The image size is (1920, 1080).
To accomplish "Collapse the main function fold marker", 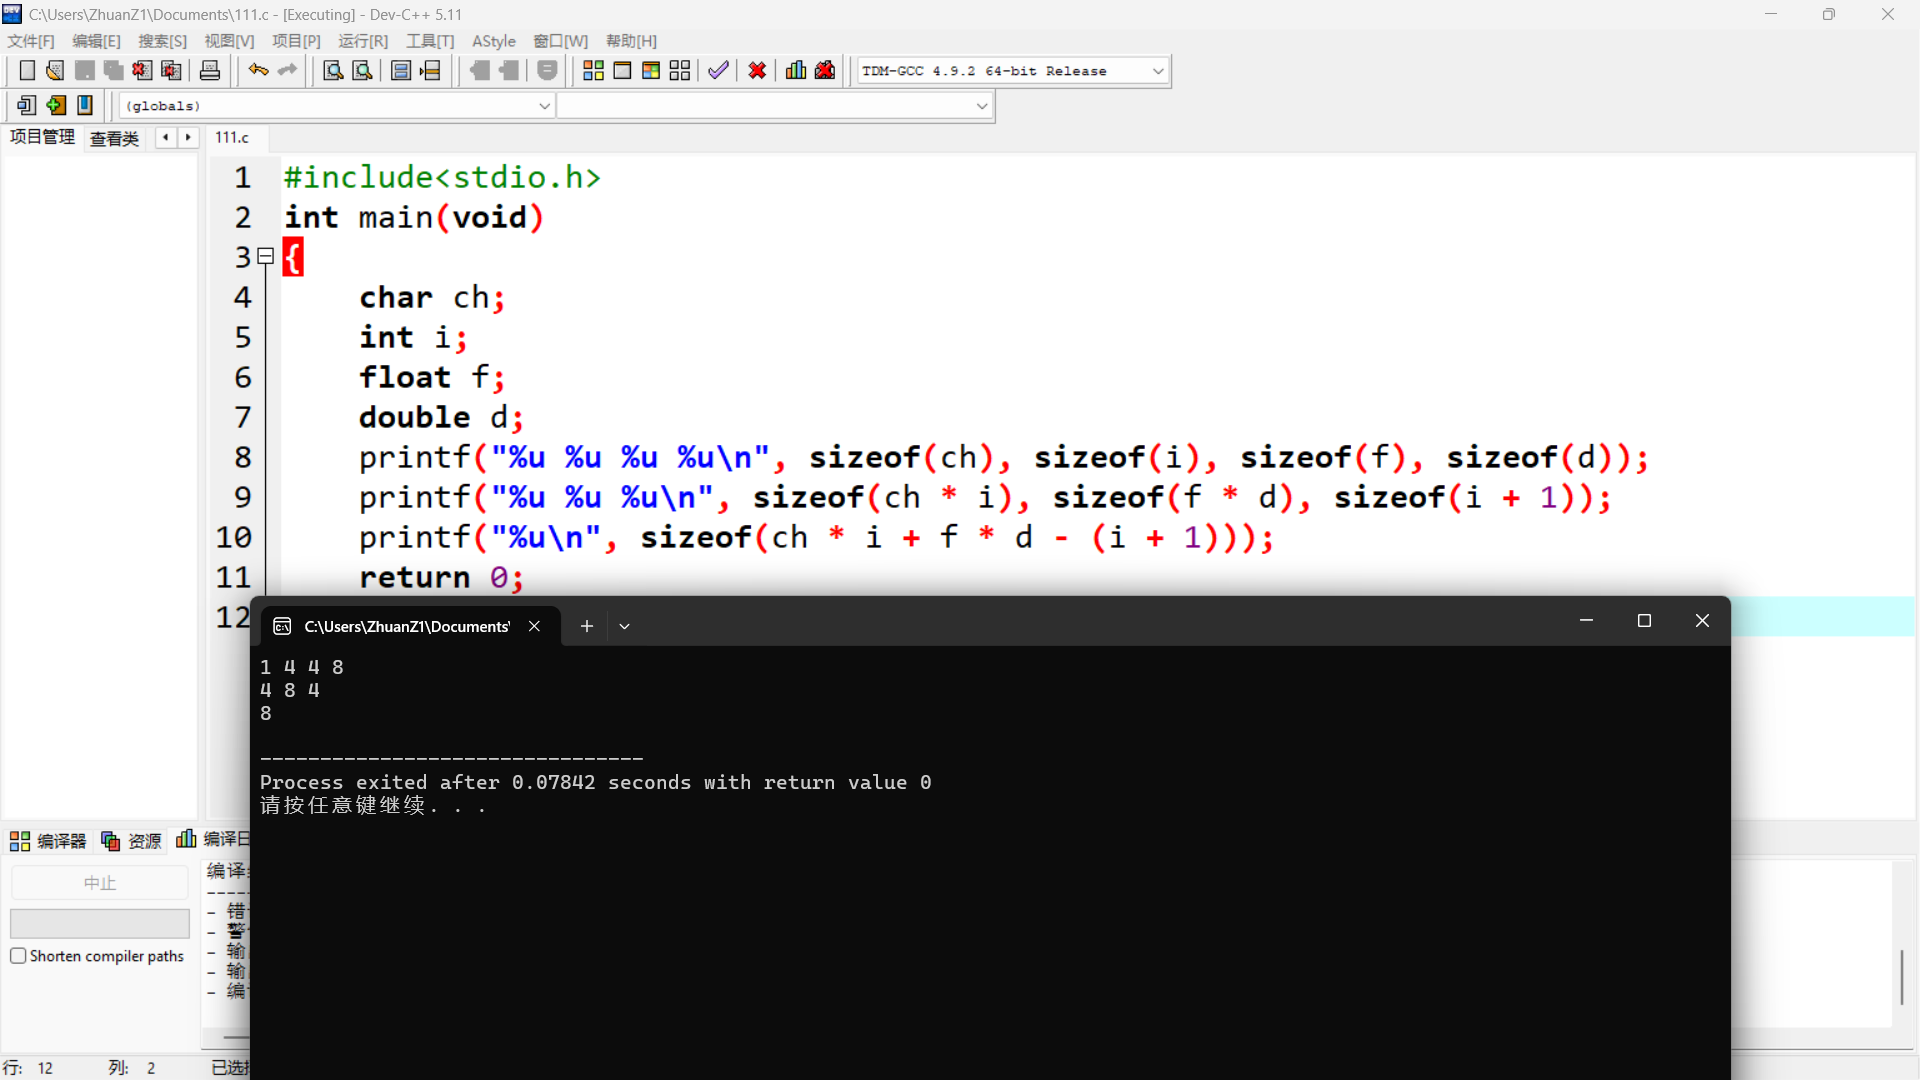I will [266, 257].
